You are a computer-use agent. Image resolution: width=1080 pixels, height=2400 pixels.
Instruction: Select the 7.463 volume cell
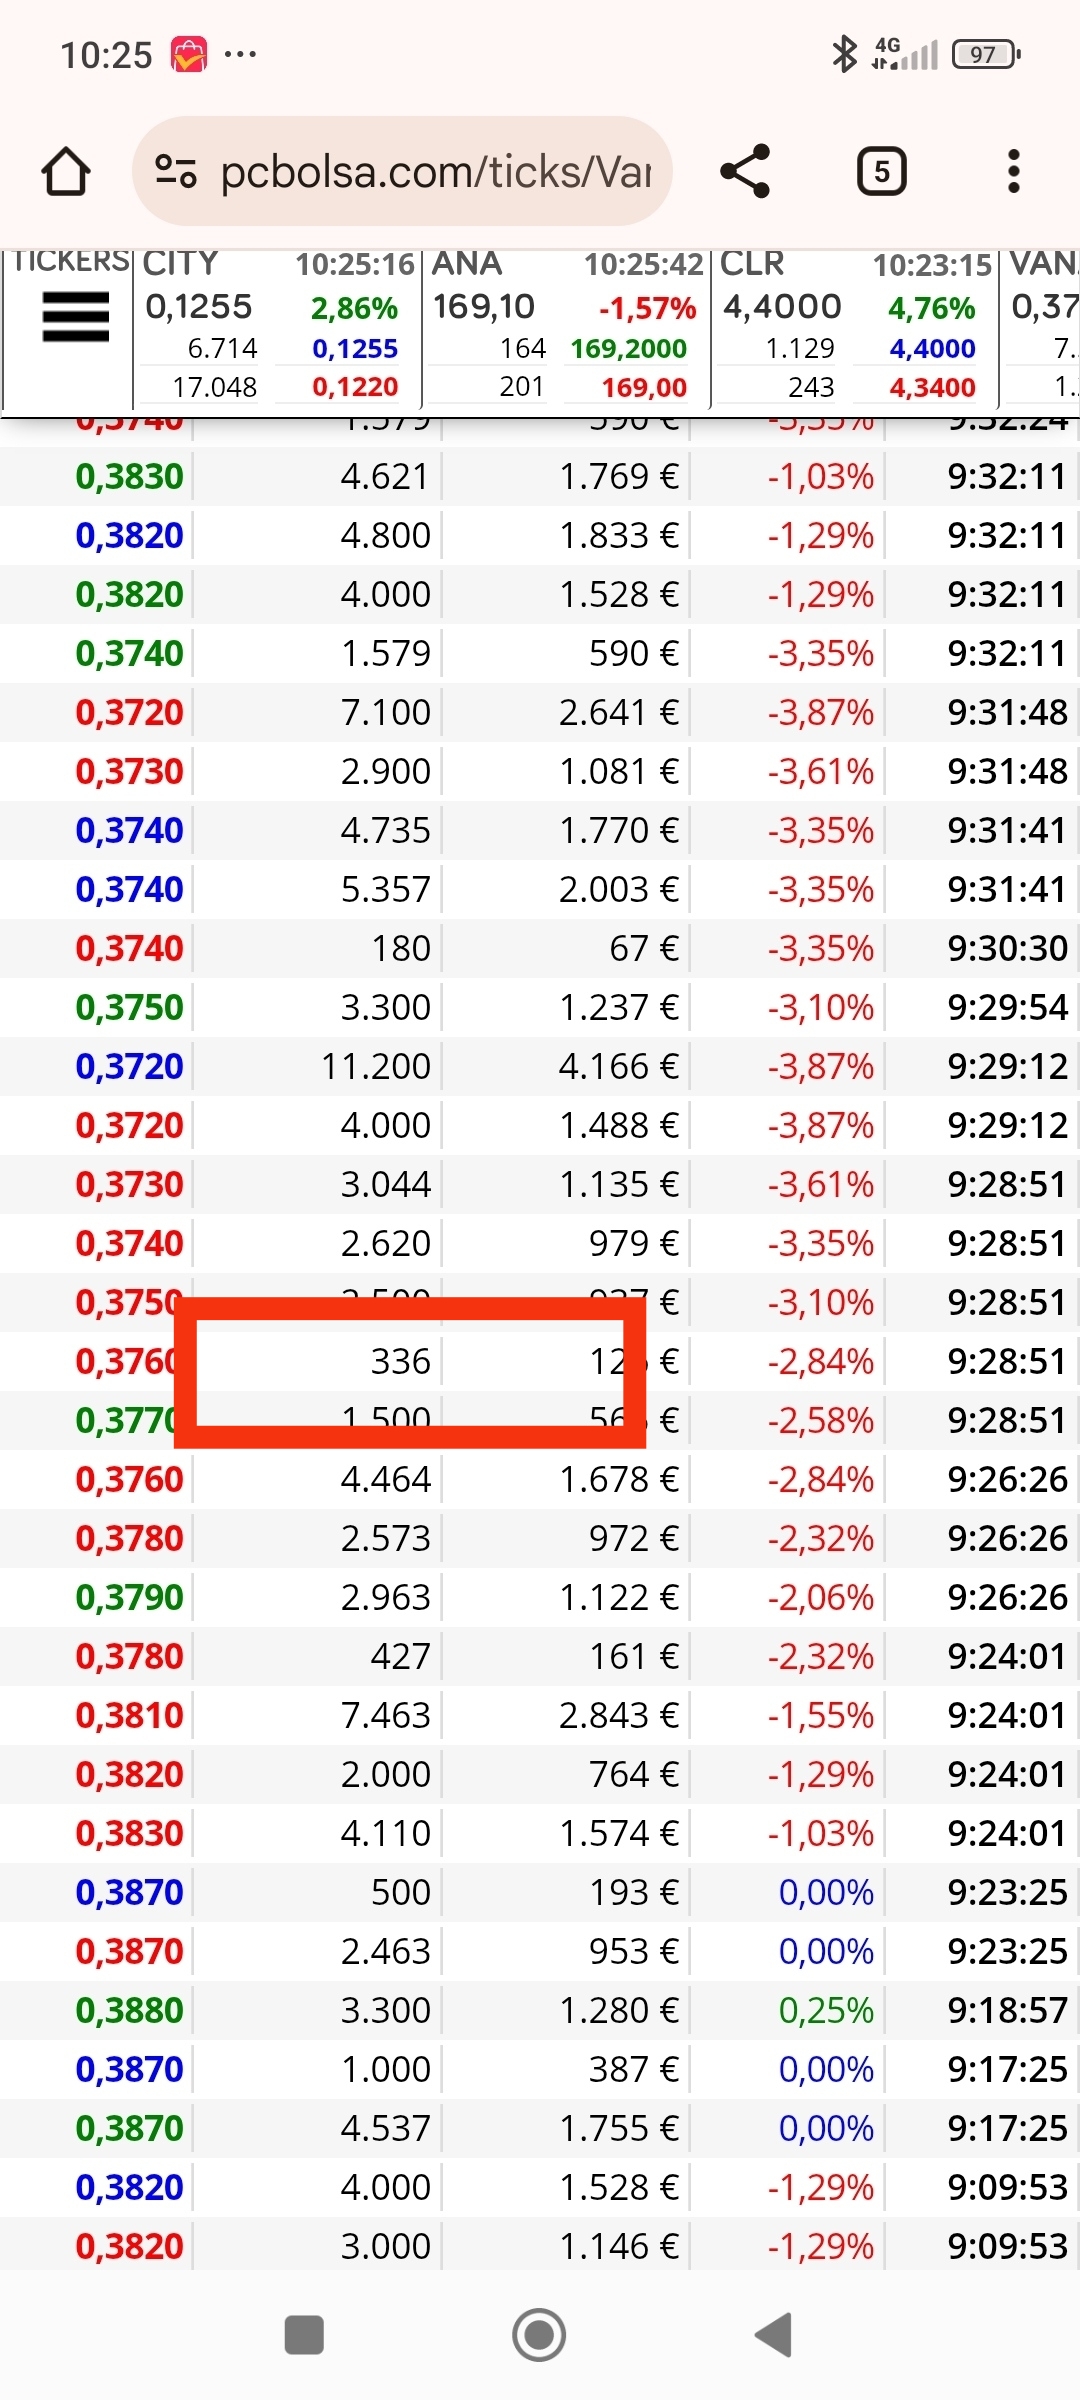[385, 1716]
